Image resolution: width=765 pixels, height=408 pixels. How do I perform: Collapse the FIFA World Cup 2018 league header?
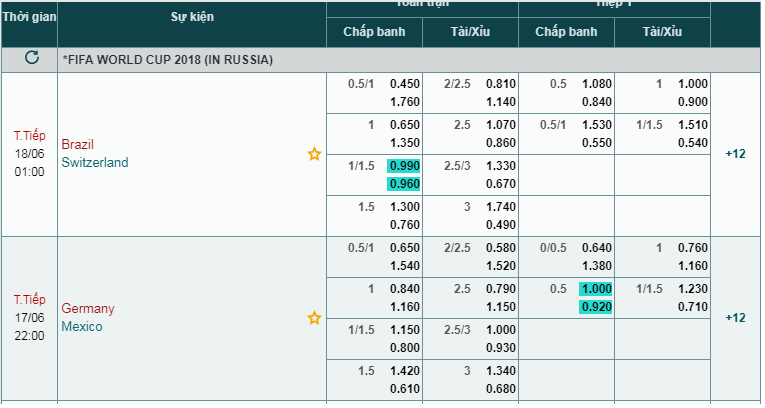167,60
